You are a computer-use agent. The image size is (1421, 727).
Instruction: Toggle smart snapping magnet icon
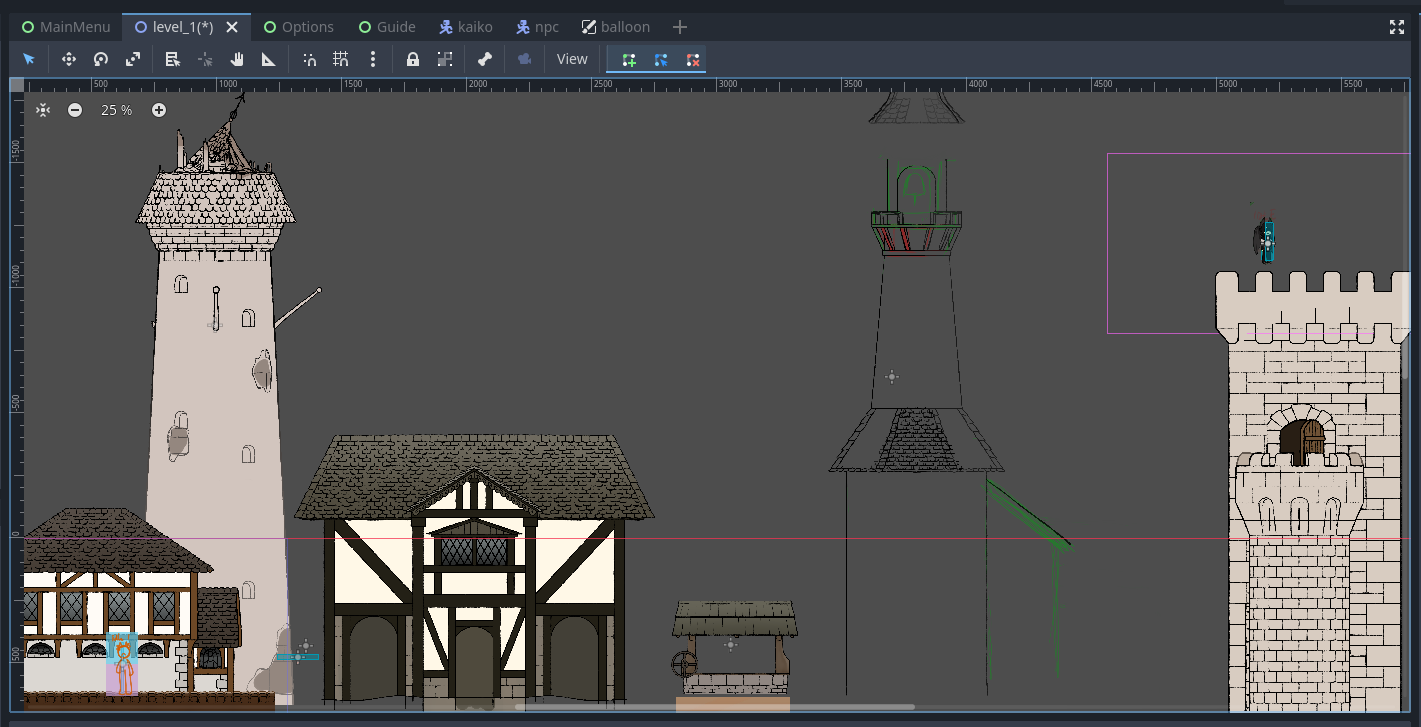pyautogui.click(x=309, y=59)
